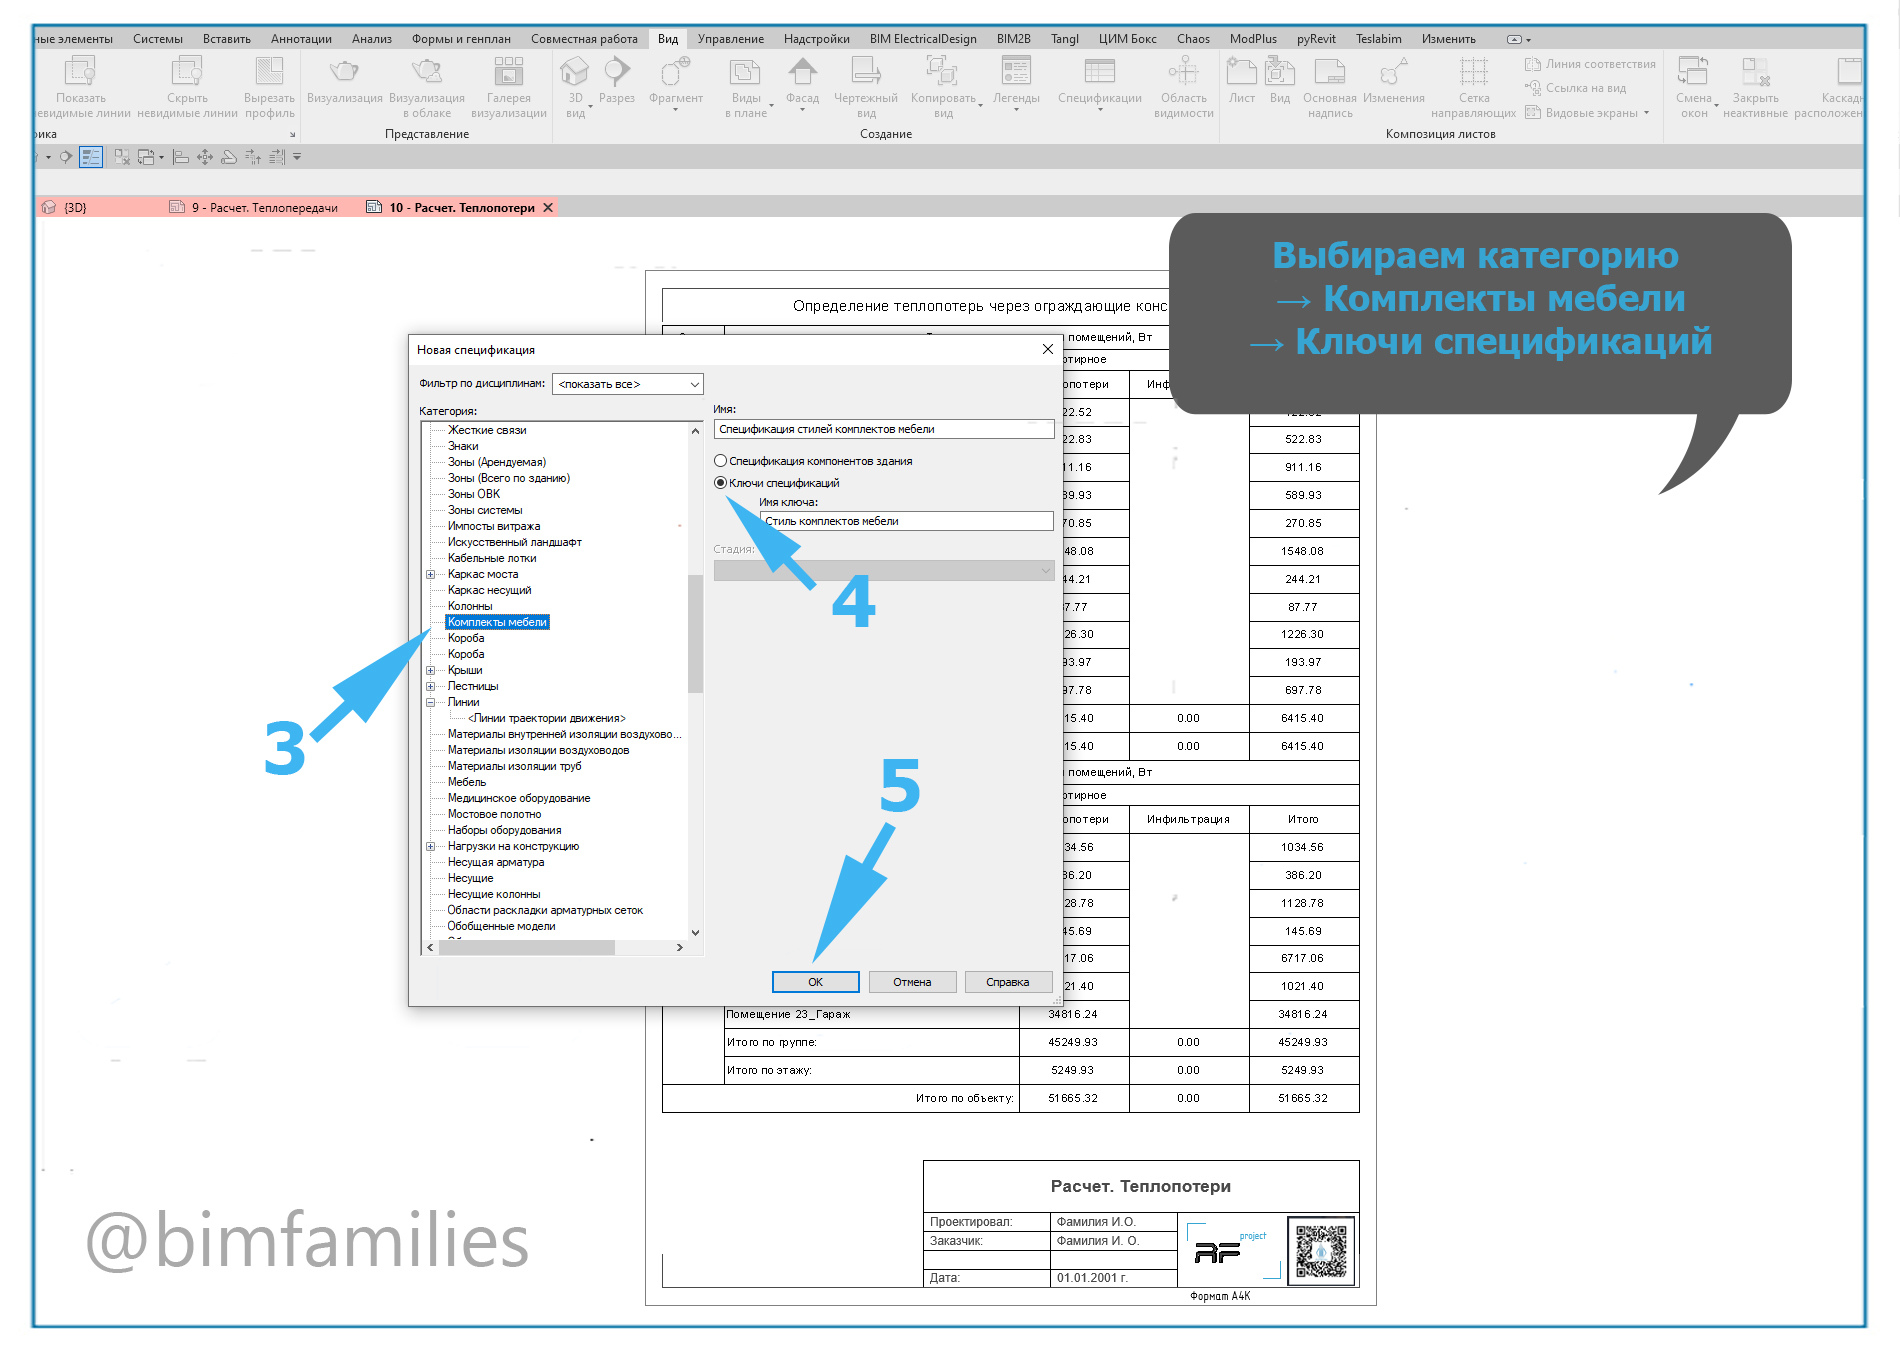
Task: Click the Визуализация render tool
Action: pyautogui.click(x=345, y=80)
